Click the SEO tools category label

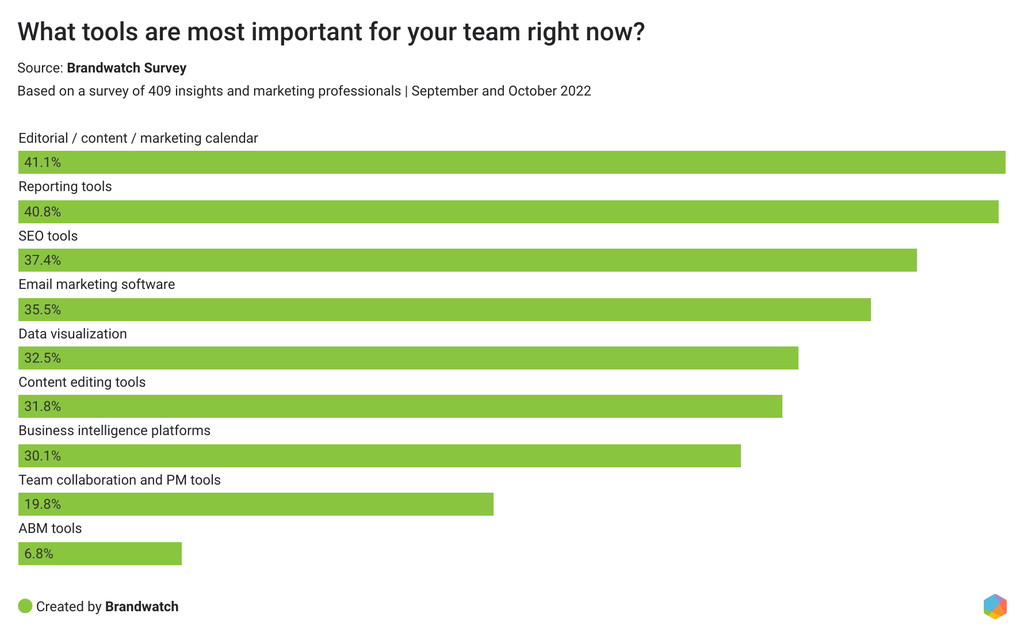click(x=48, y=236)
